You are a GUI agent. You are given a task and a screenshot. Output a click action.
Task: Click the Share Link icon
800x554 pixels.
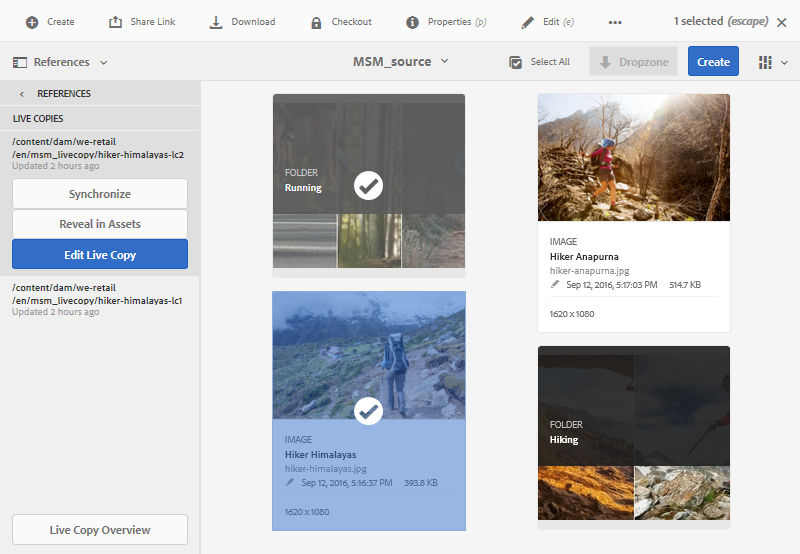(x=116, y=22)
